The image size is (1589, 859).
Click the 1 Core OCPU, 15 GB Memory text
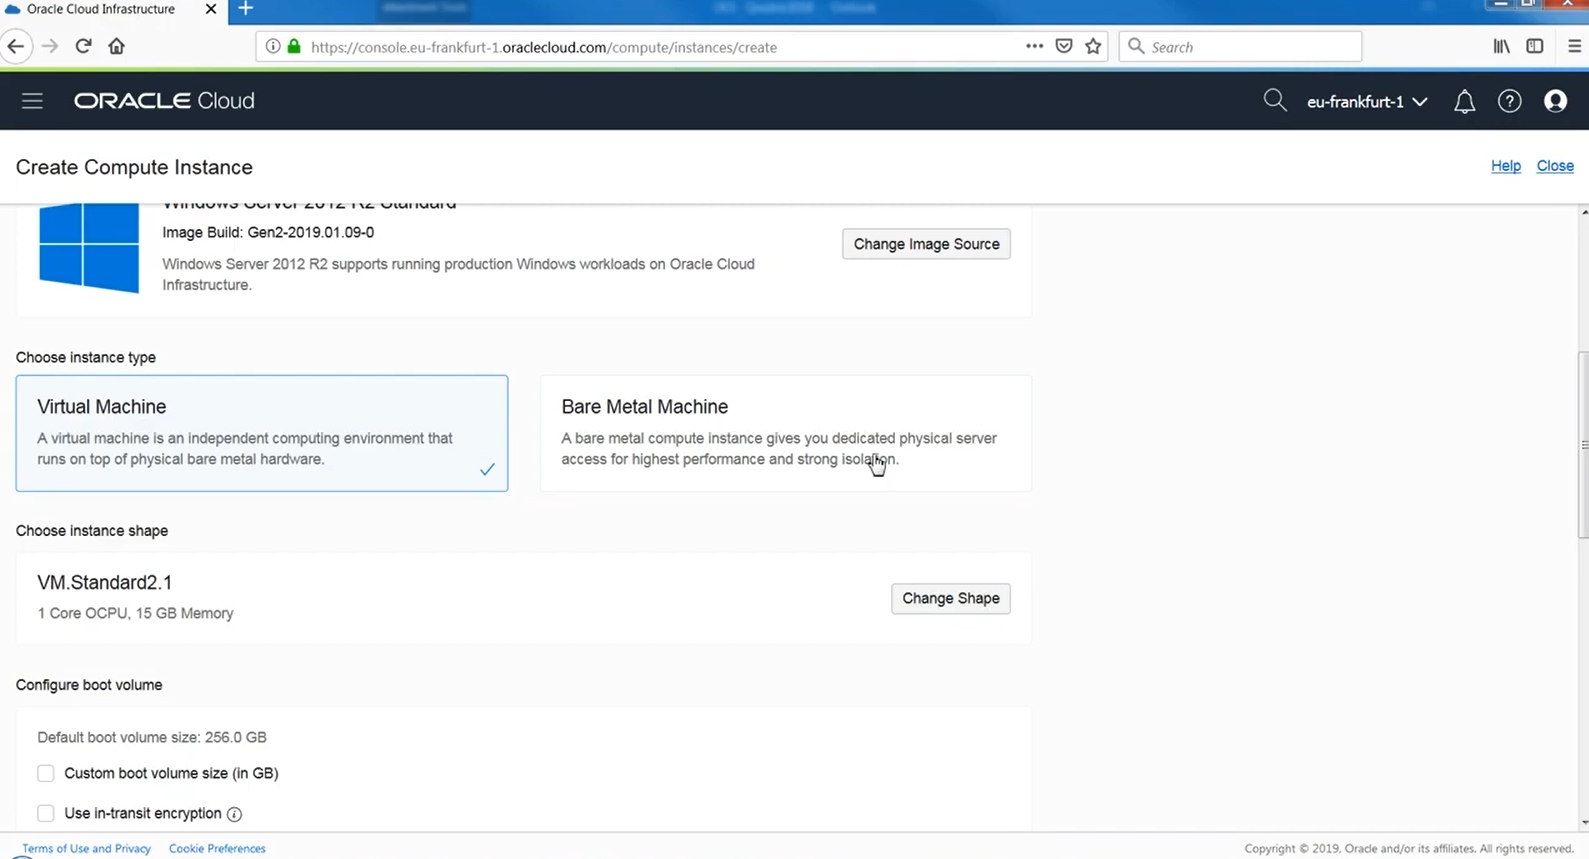pos(135,613)
